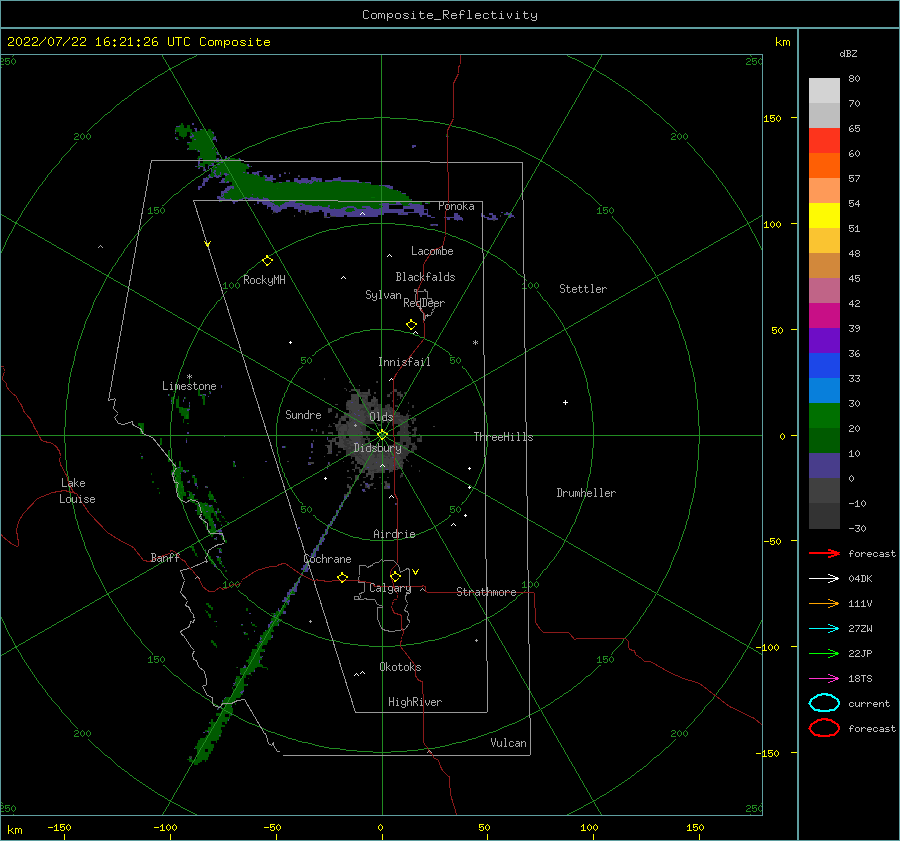
Task: Select the orange 111V arrow legend icon
Action: (x=824, y=603)
